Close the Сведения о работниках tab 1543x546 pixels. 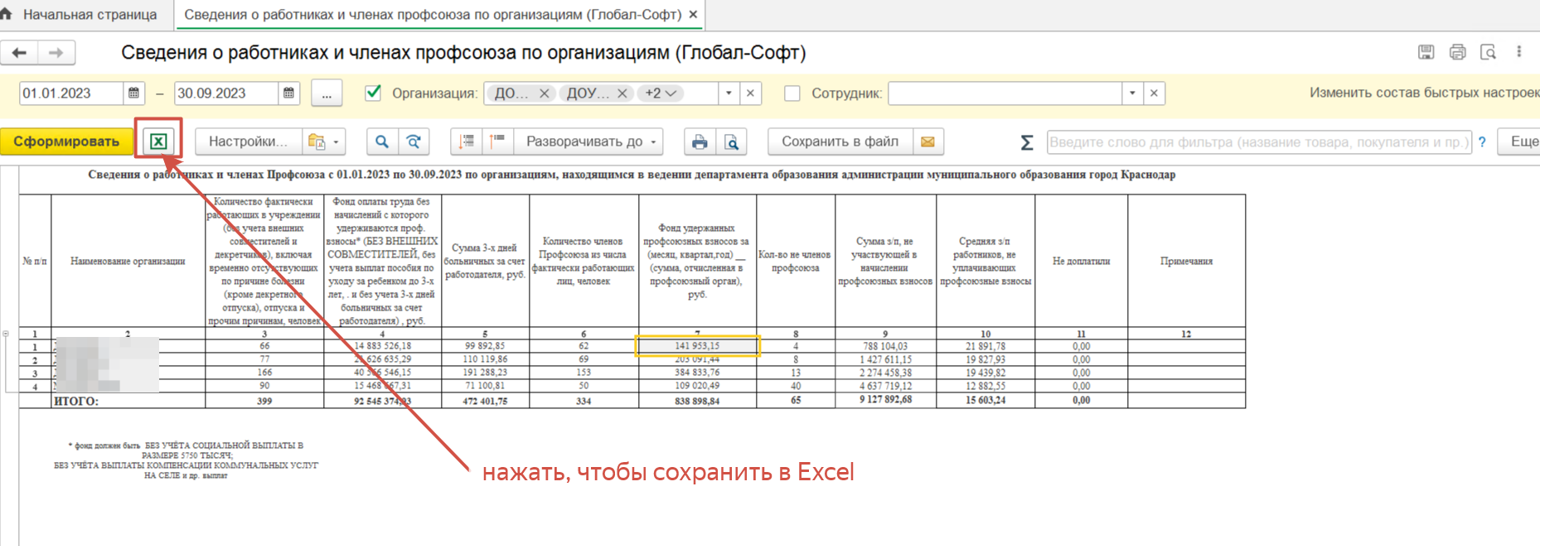tap(694, 17)
